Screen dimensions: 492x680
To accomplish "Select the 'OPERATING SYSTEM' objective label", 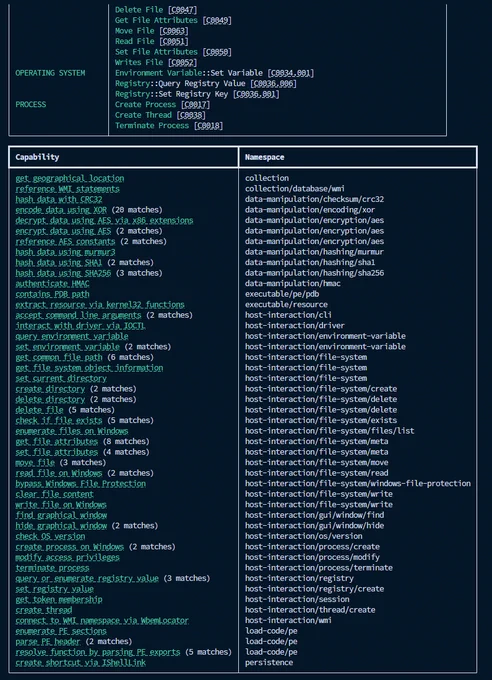I will [50, 73].
